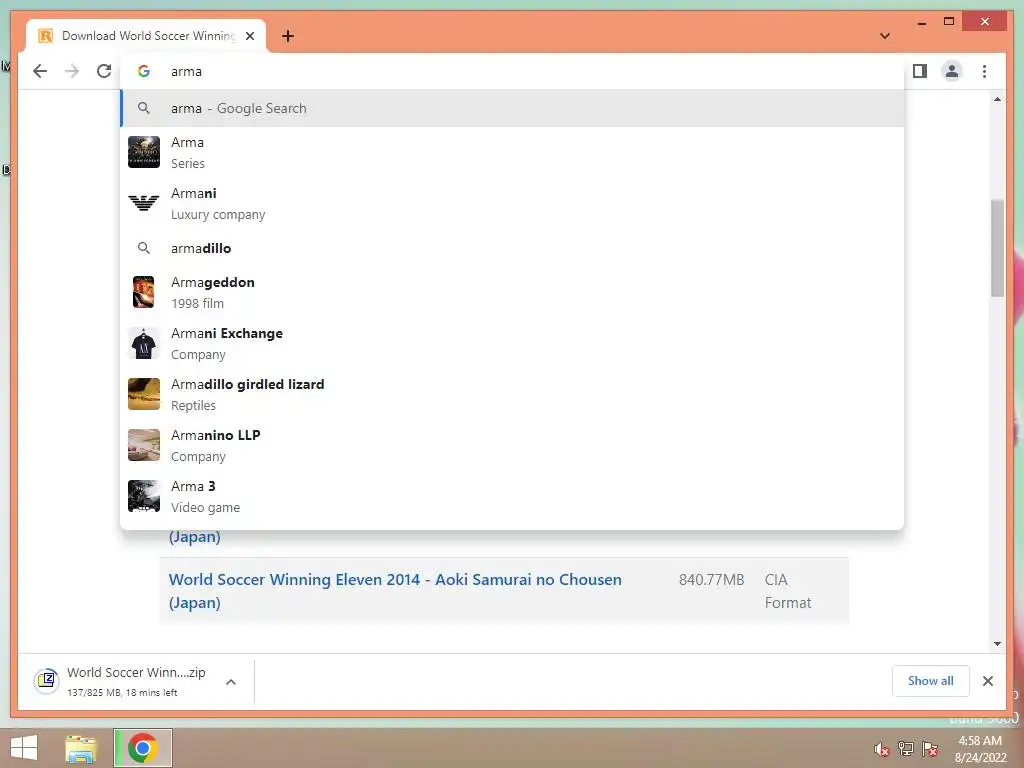Click the Armageddon movie poster thumbnail
Image resolution: width=1024 pixels, height=768 pixels.
(x=144, y=292)
